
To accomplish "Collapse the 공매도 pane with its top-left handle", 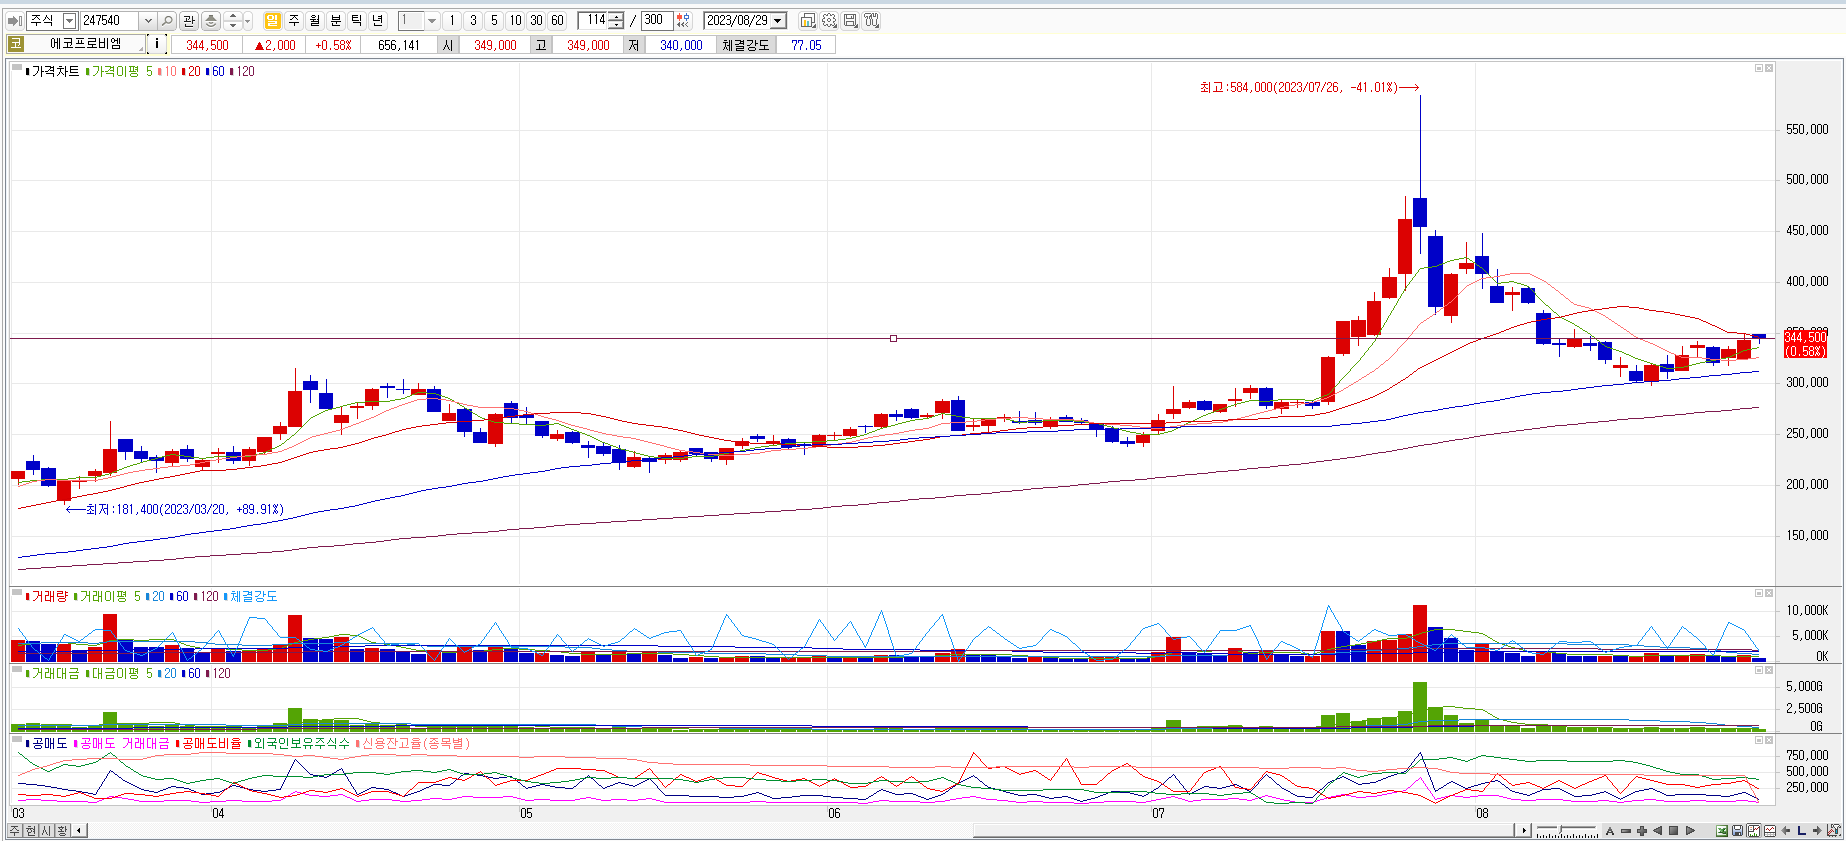I will [17, 741].
